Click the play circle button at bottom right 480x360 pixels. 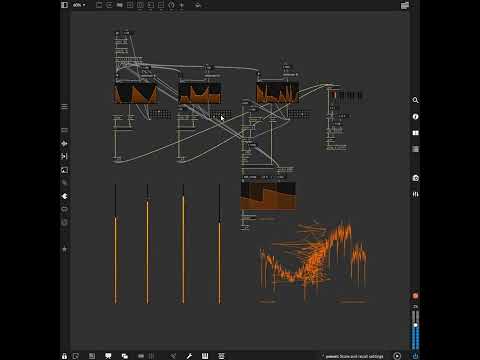tap(397, 356)
